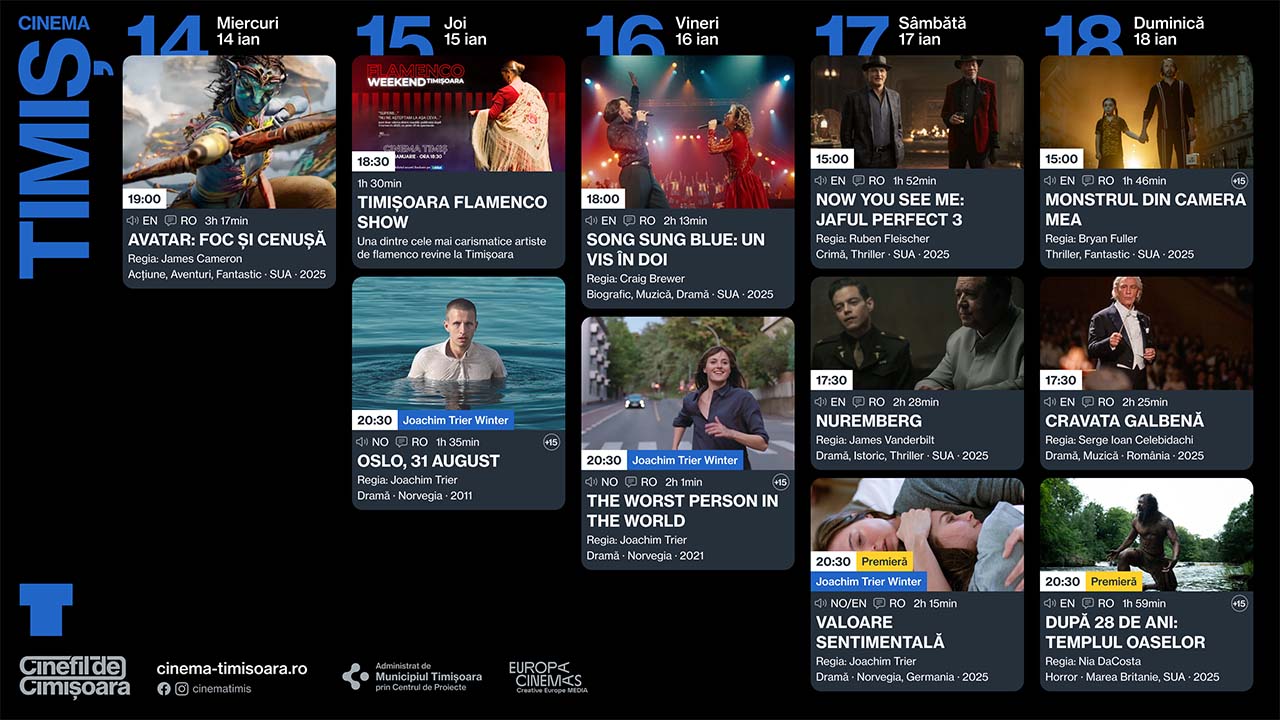
Task: Click the subtitle icon on Avatar card
Action: [x=171, y=221]
